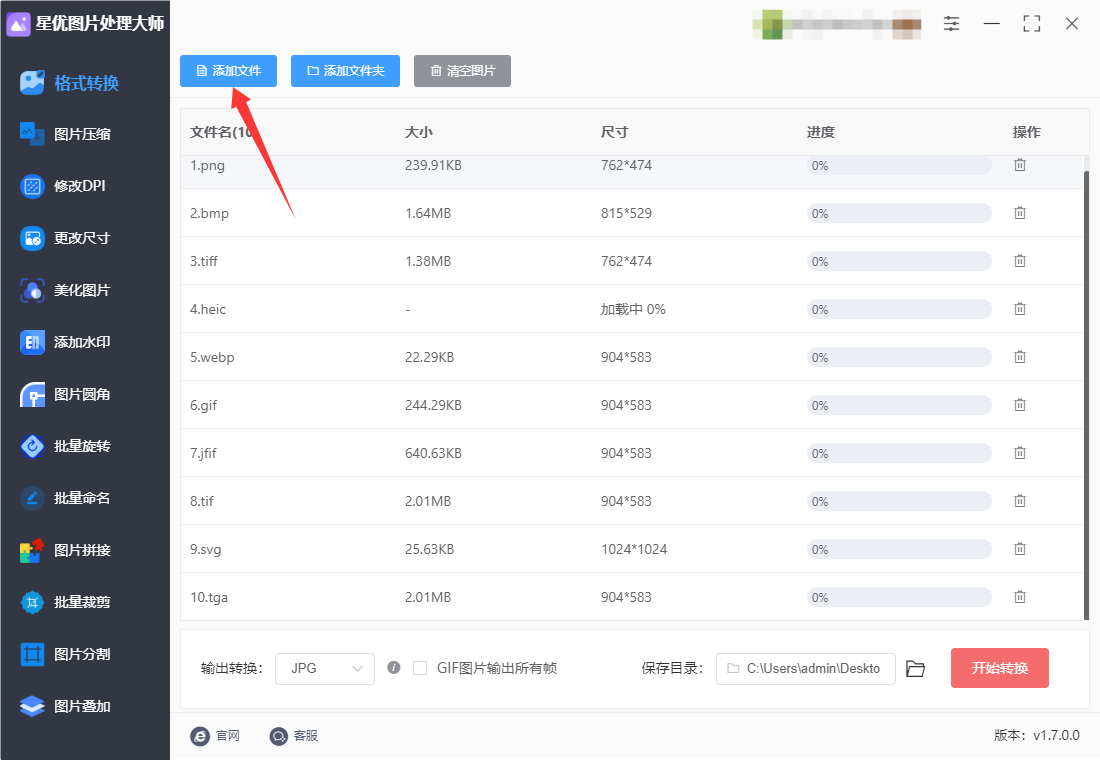Delete 1.png using its trash icon
1100x760 pixels.
click(1020, 165)
